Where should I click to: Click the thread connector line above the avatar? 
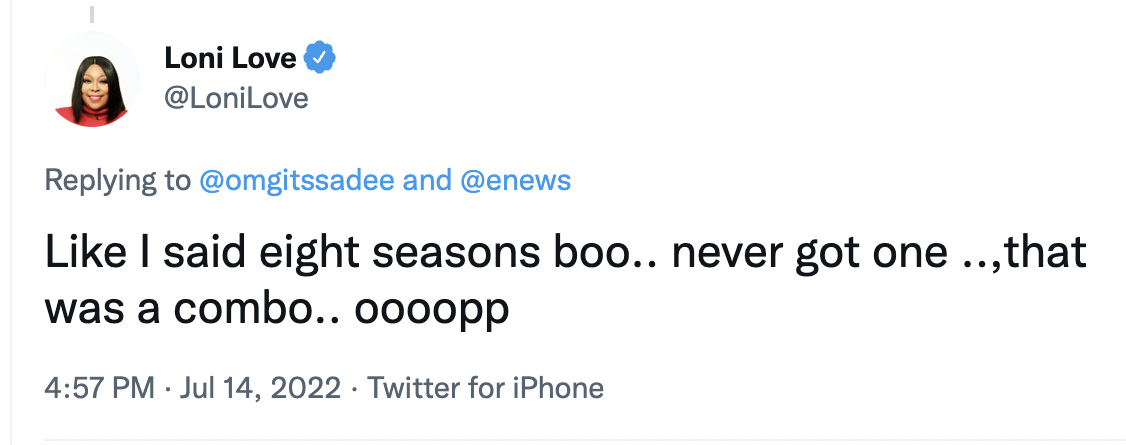(92, 14)
